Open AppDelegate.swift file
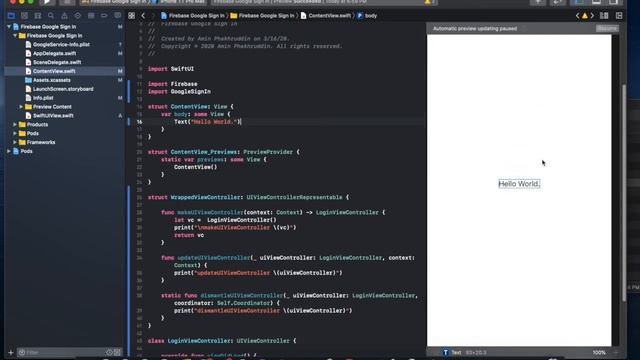Screen dimensions: 640x360 click(x=54, y=53)
